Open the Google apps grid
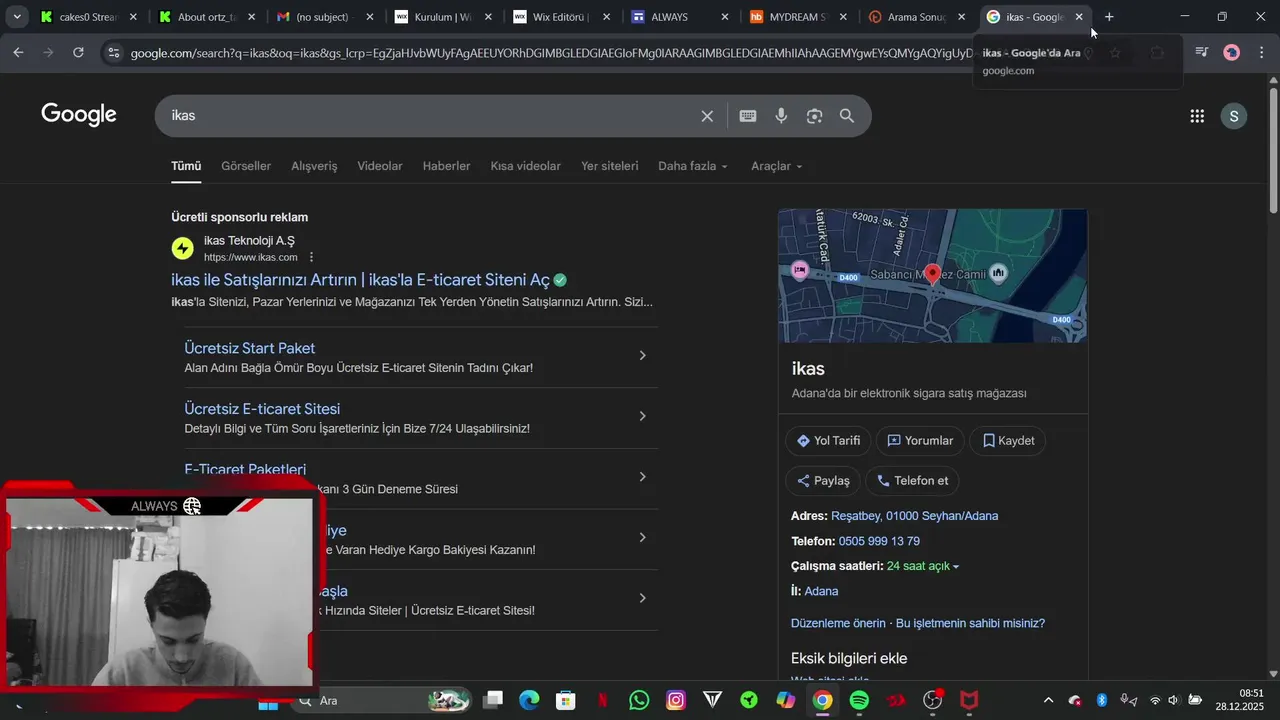This screenshot has width=1280, height=720. point(1197,116)
